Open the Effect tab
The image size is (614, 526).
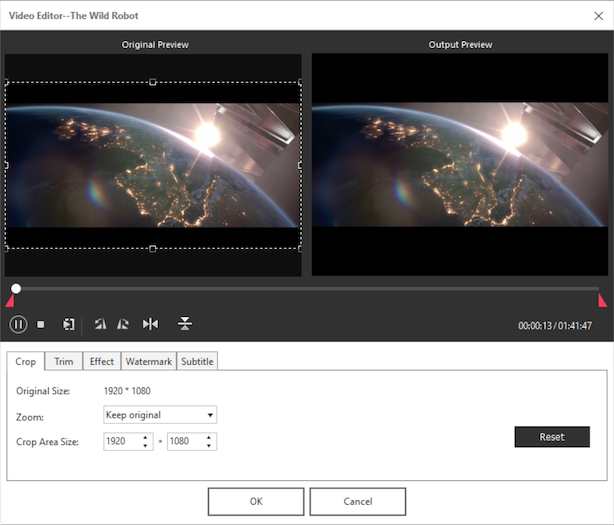(102, 361)
